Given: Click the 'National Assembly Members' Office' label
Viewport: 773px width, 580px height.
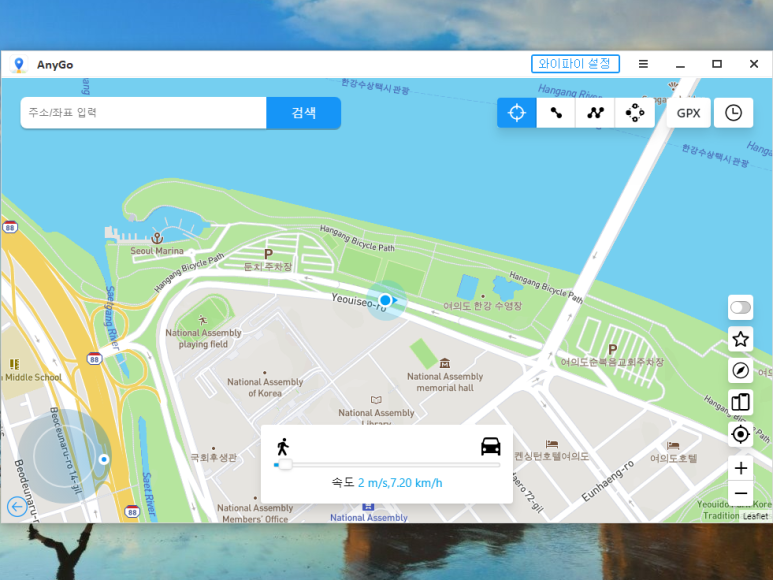Looking at the screenshot, I should pos(255,513).
